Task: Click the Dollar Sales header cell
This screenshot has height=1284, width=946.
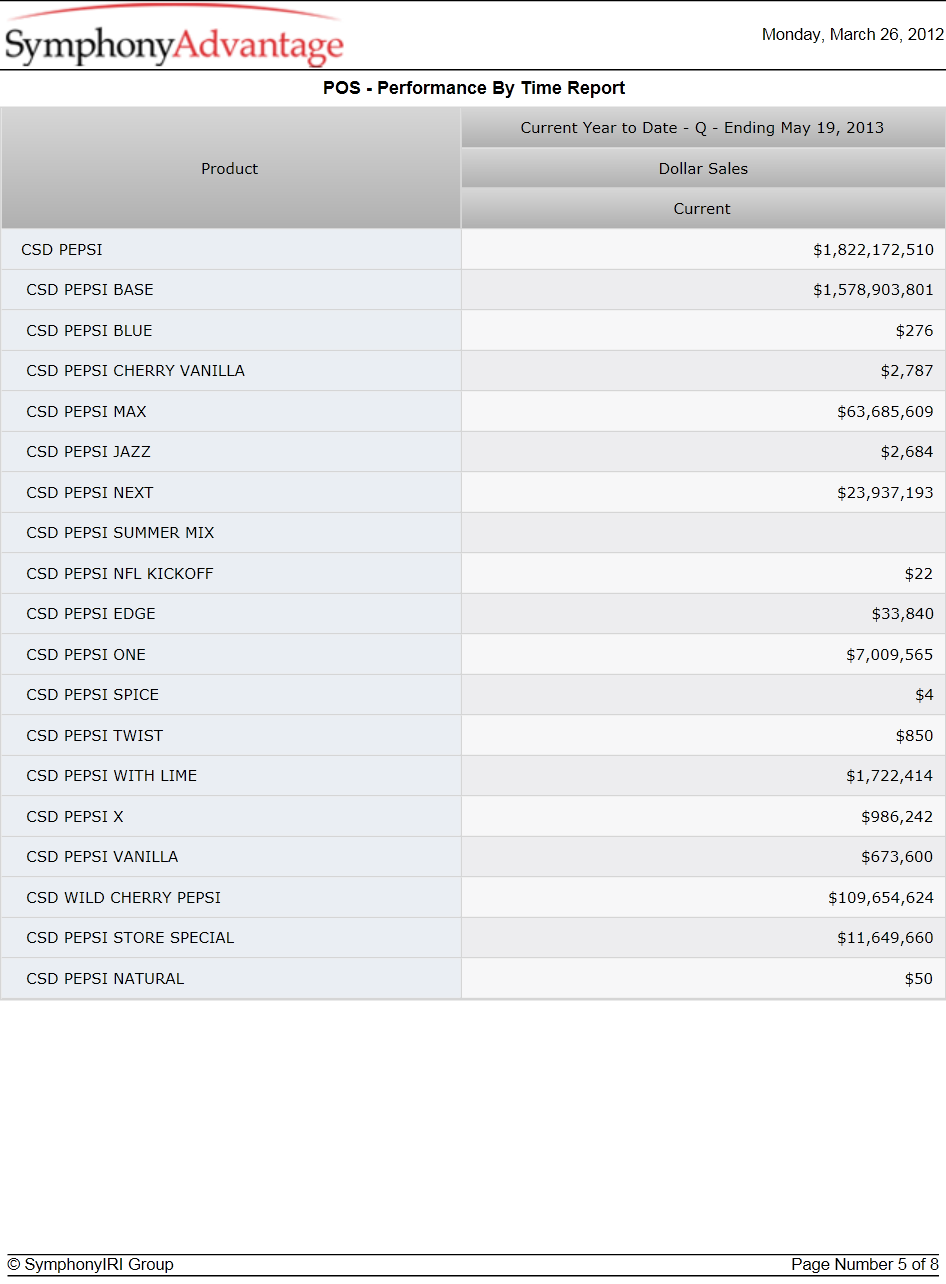Action: 703,168
